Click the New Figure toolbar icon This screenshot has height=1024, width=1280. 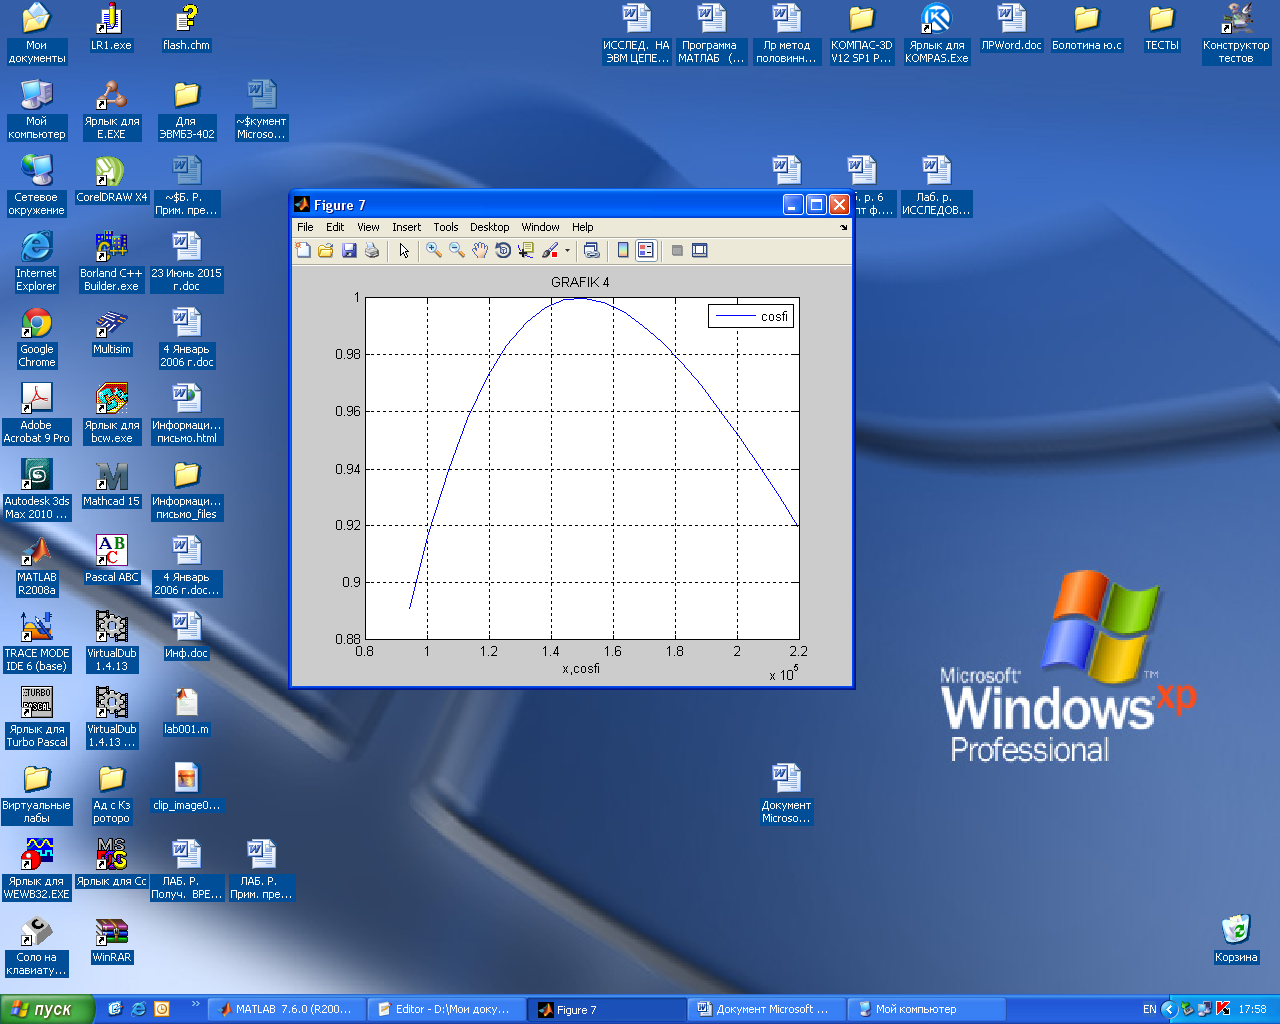coord(304,250)
